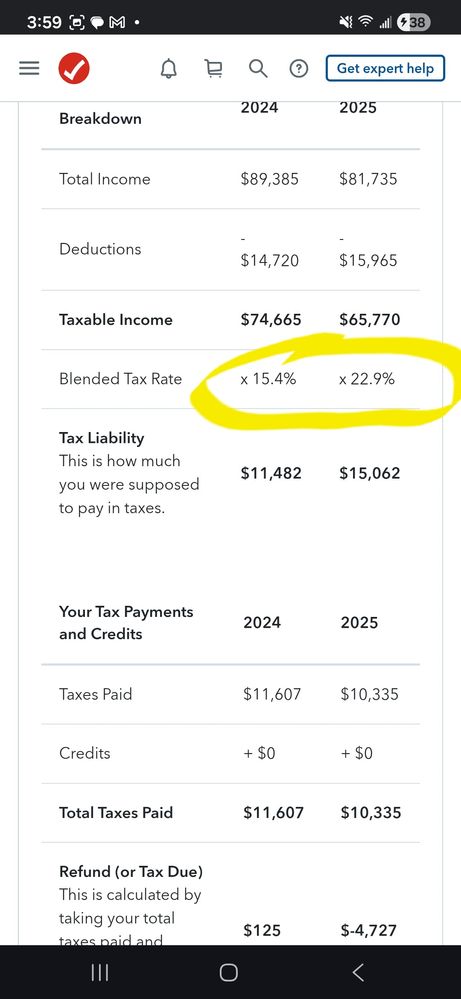Select the 2024 Blended Tax Rate value
The height and width of the screenshot is (999, 461).
click(268, 379)
